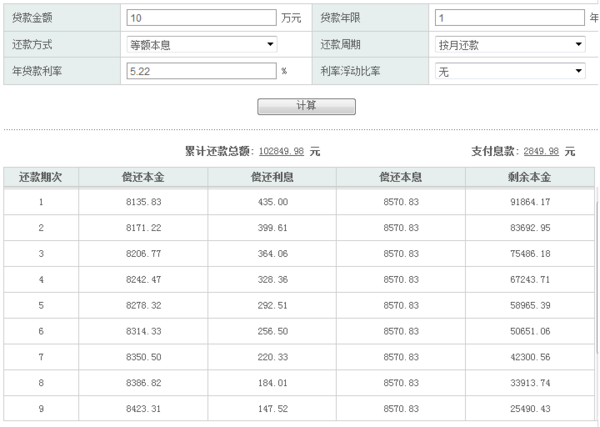The image size is (600, 427).
Task: Focus the 贷款年限 input box
Action: [x=510, y=18]
